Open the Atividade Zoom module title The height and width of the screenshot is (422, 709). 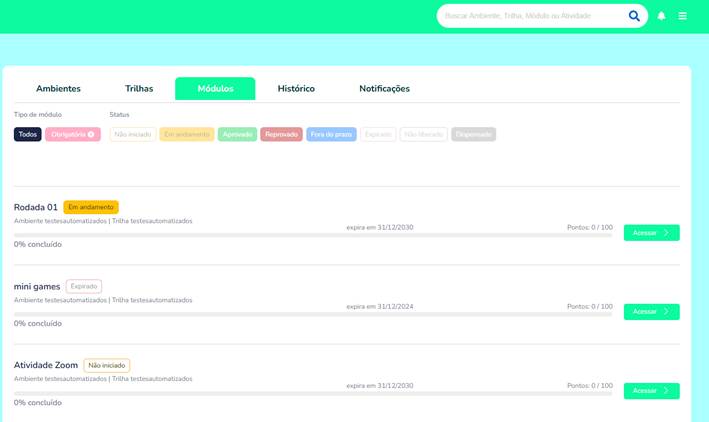click(46, 365)
